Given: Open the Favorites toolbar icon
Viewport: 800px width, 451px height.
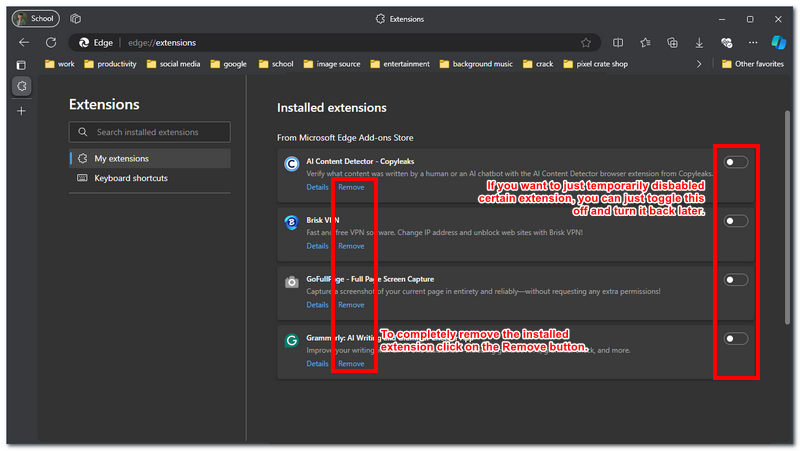Looking at the screenshot, I should tap(645, 43).
